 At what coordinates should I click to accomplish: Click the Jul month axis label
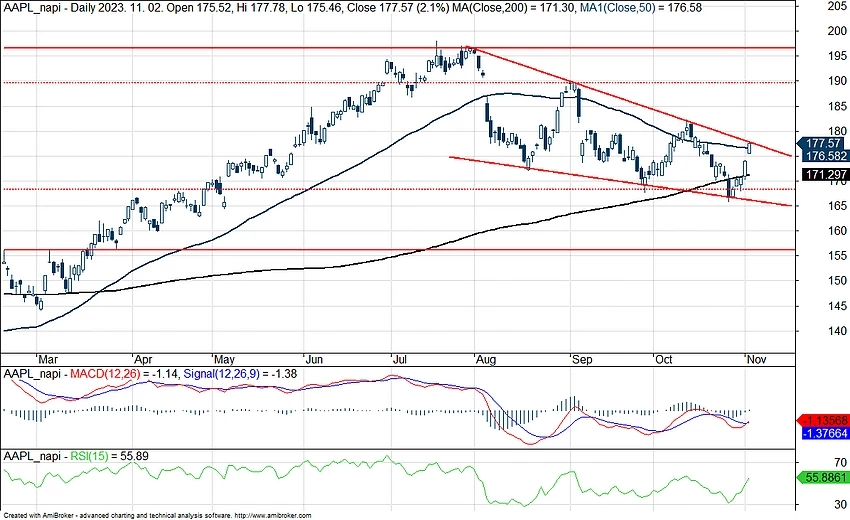click(400, 359)
